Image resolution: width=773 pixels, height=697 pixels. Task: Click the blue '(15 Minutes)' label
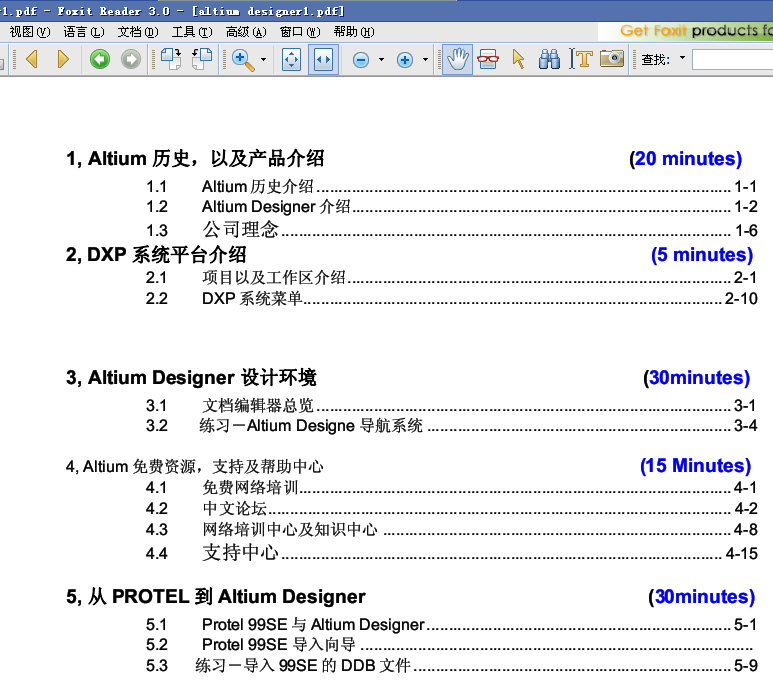tap(696, 466)
